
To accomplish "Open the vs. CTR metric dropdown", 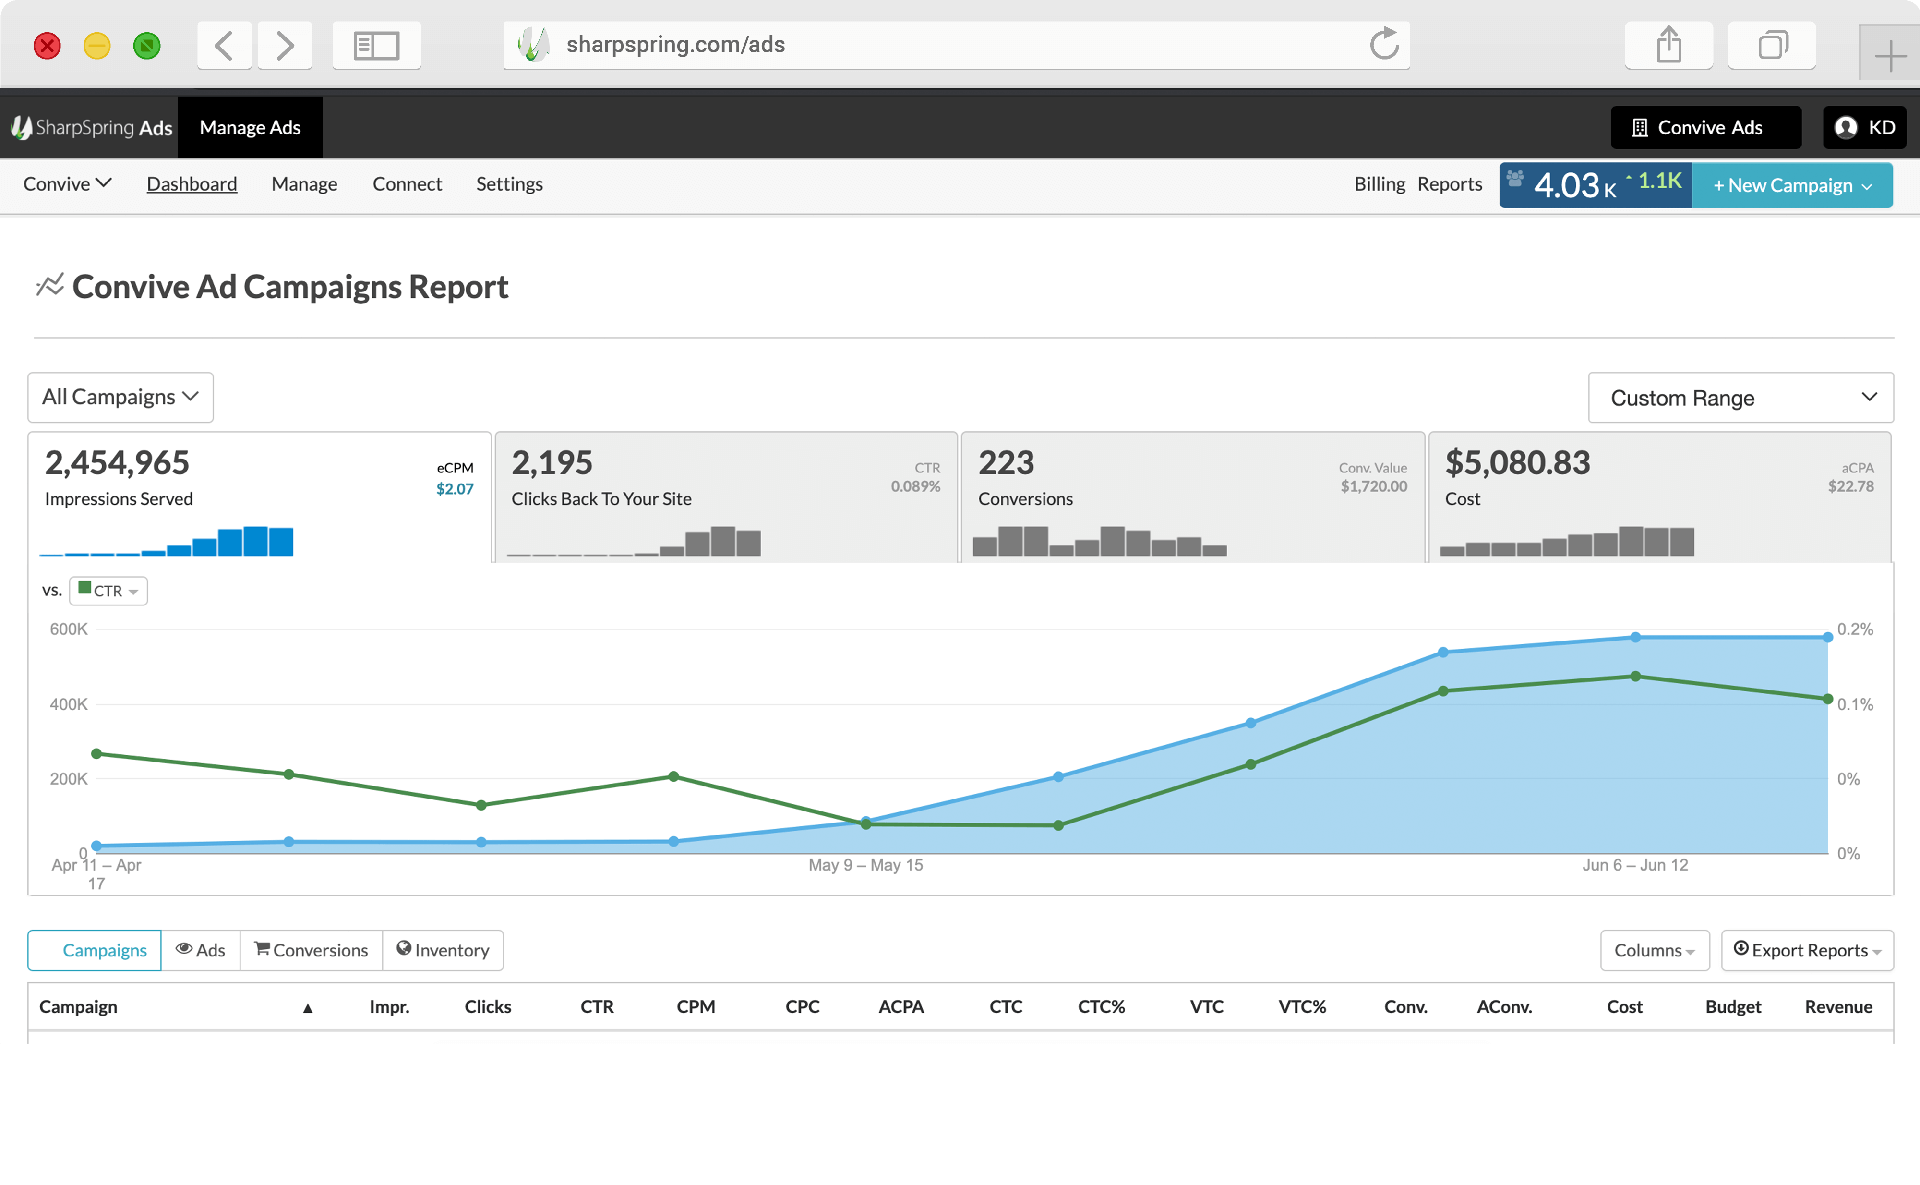I will [108, 591].
